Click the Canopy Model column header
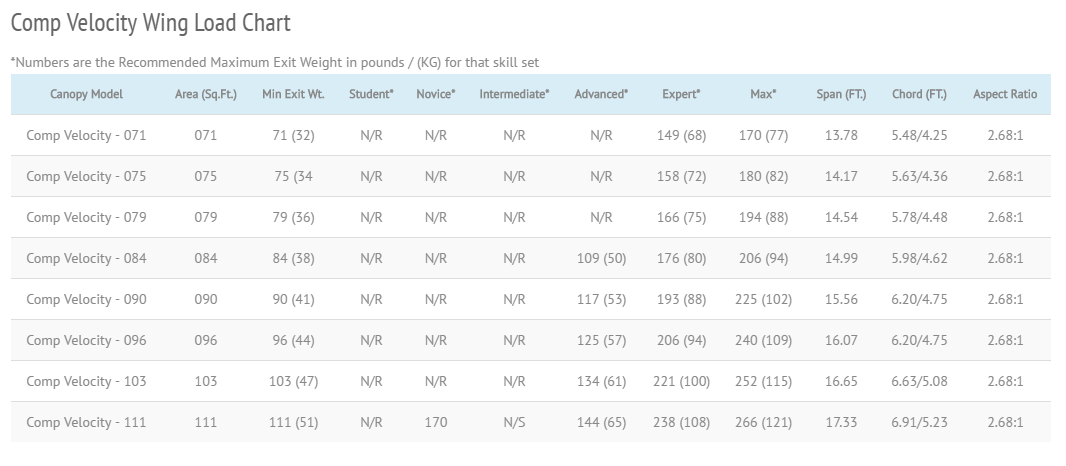1066x466 pixels. [x=86, y=94]
